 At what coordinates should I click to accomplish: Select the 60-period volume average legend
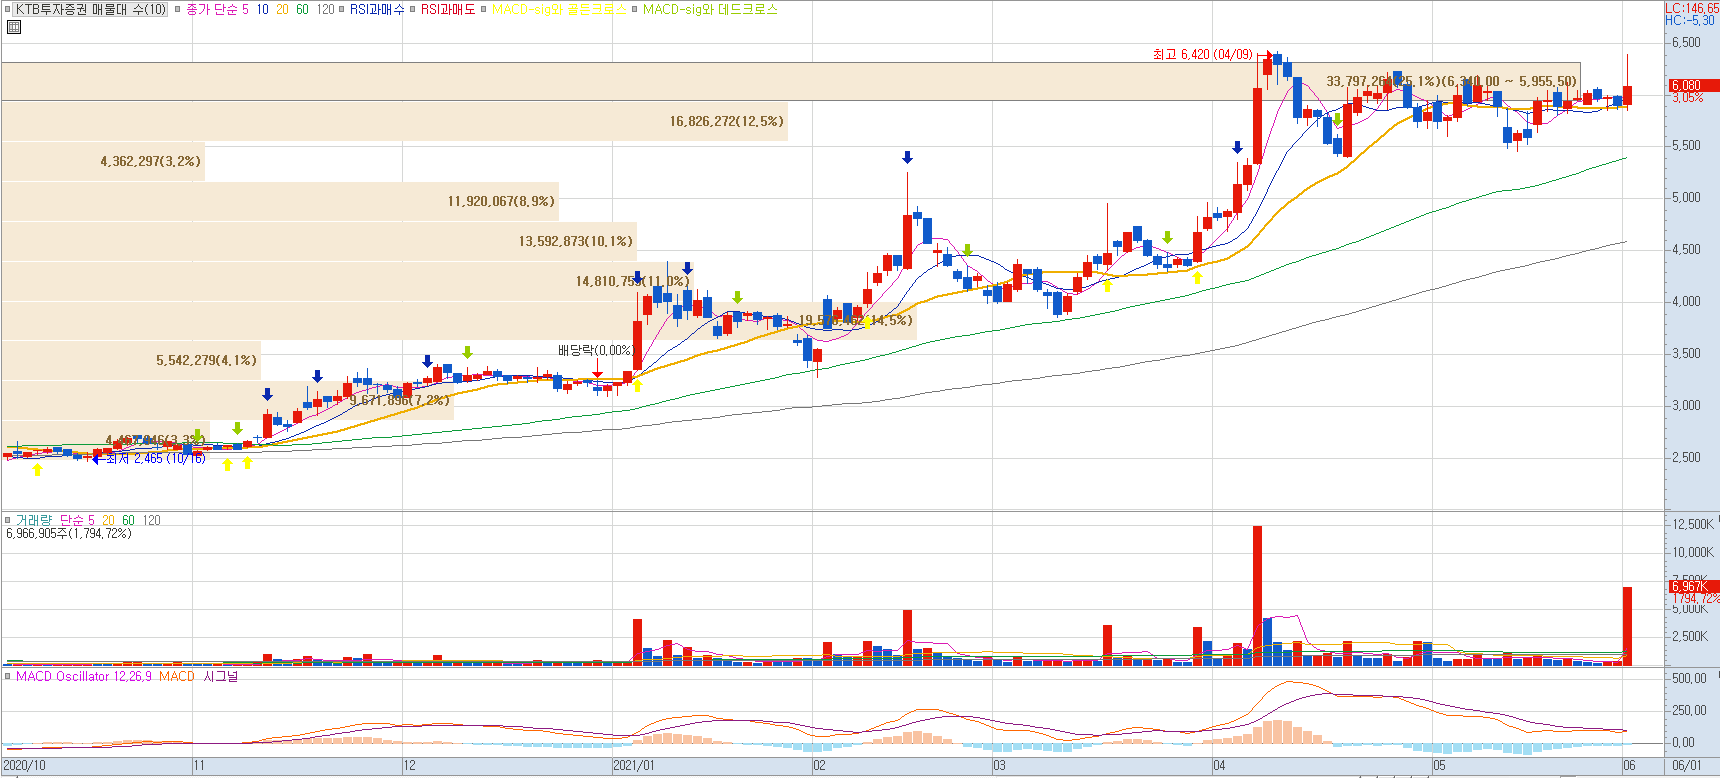[128, 520]
